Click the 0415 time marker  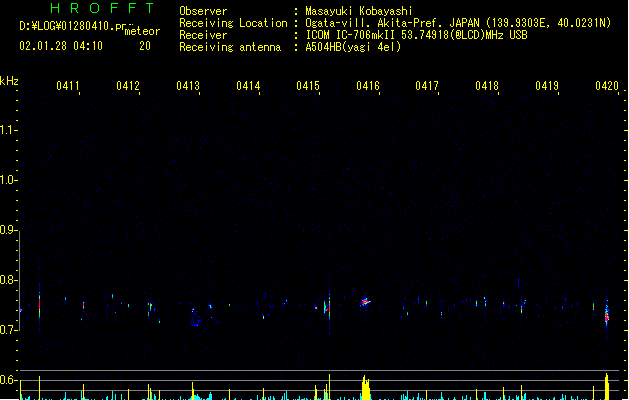308,86
